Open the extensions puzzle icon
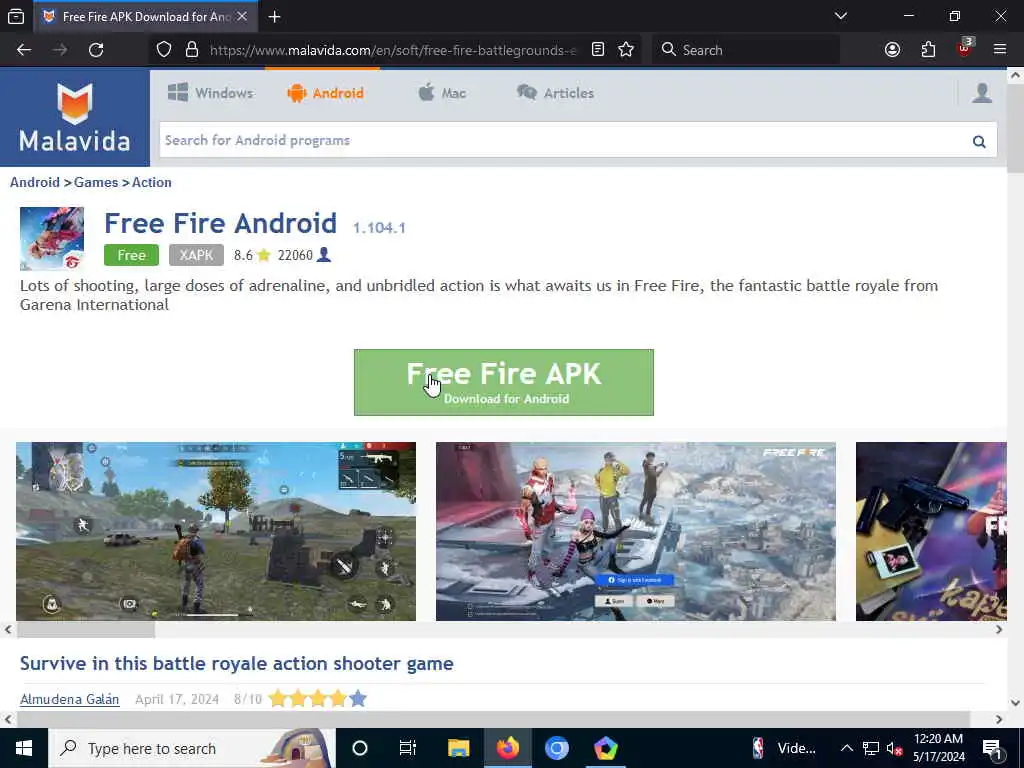This screenshot has height=768, width=1024. pyautogui.click(x=928, y=50)
